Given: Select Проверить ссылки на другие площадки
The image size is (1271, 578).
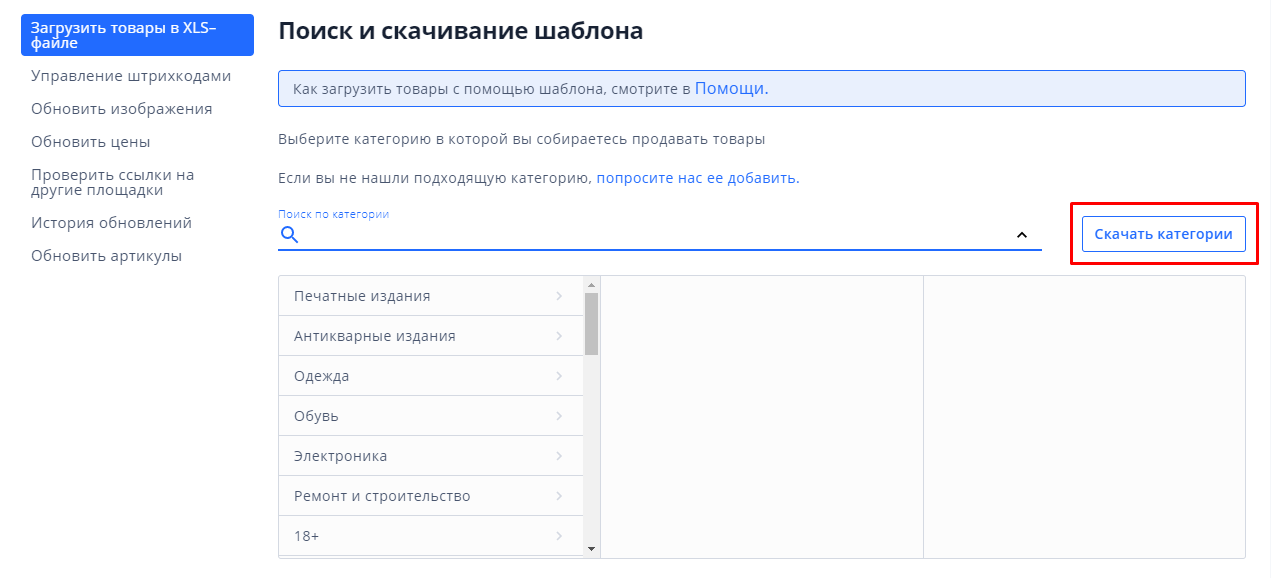Looking at the screenshot, I should 112,182.
